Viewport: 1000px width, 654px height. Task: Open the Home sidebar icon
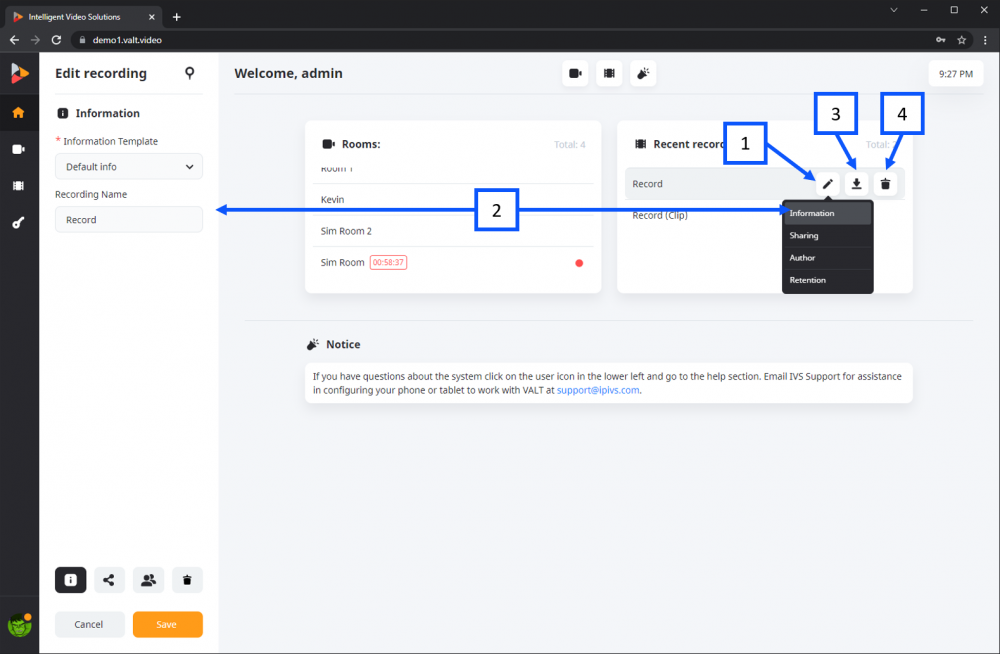point(18,113)
